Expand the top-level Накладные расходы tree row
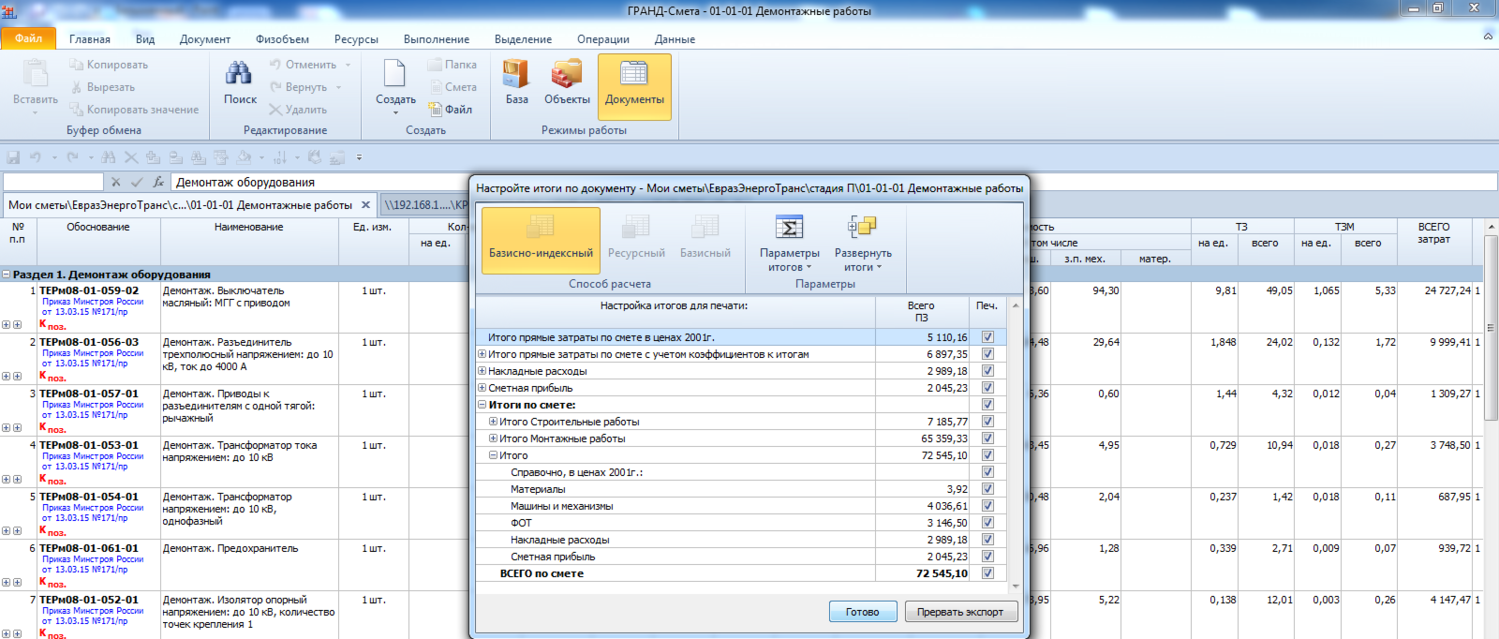 click(483, 371)
